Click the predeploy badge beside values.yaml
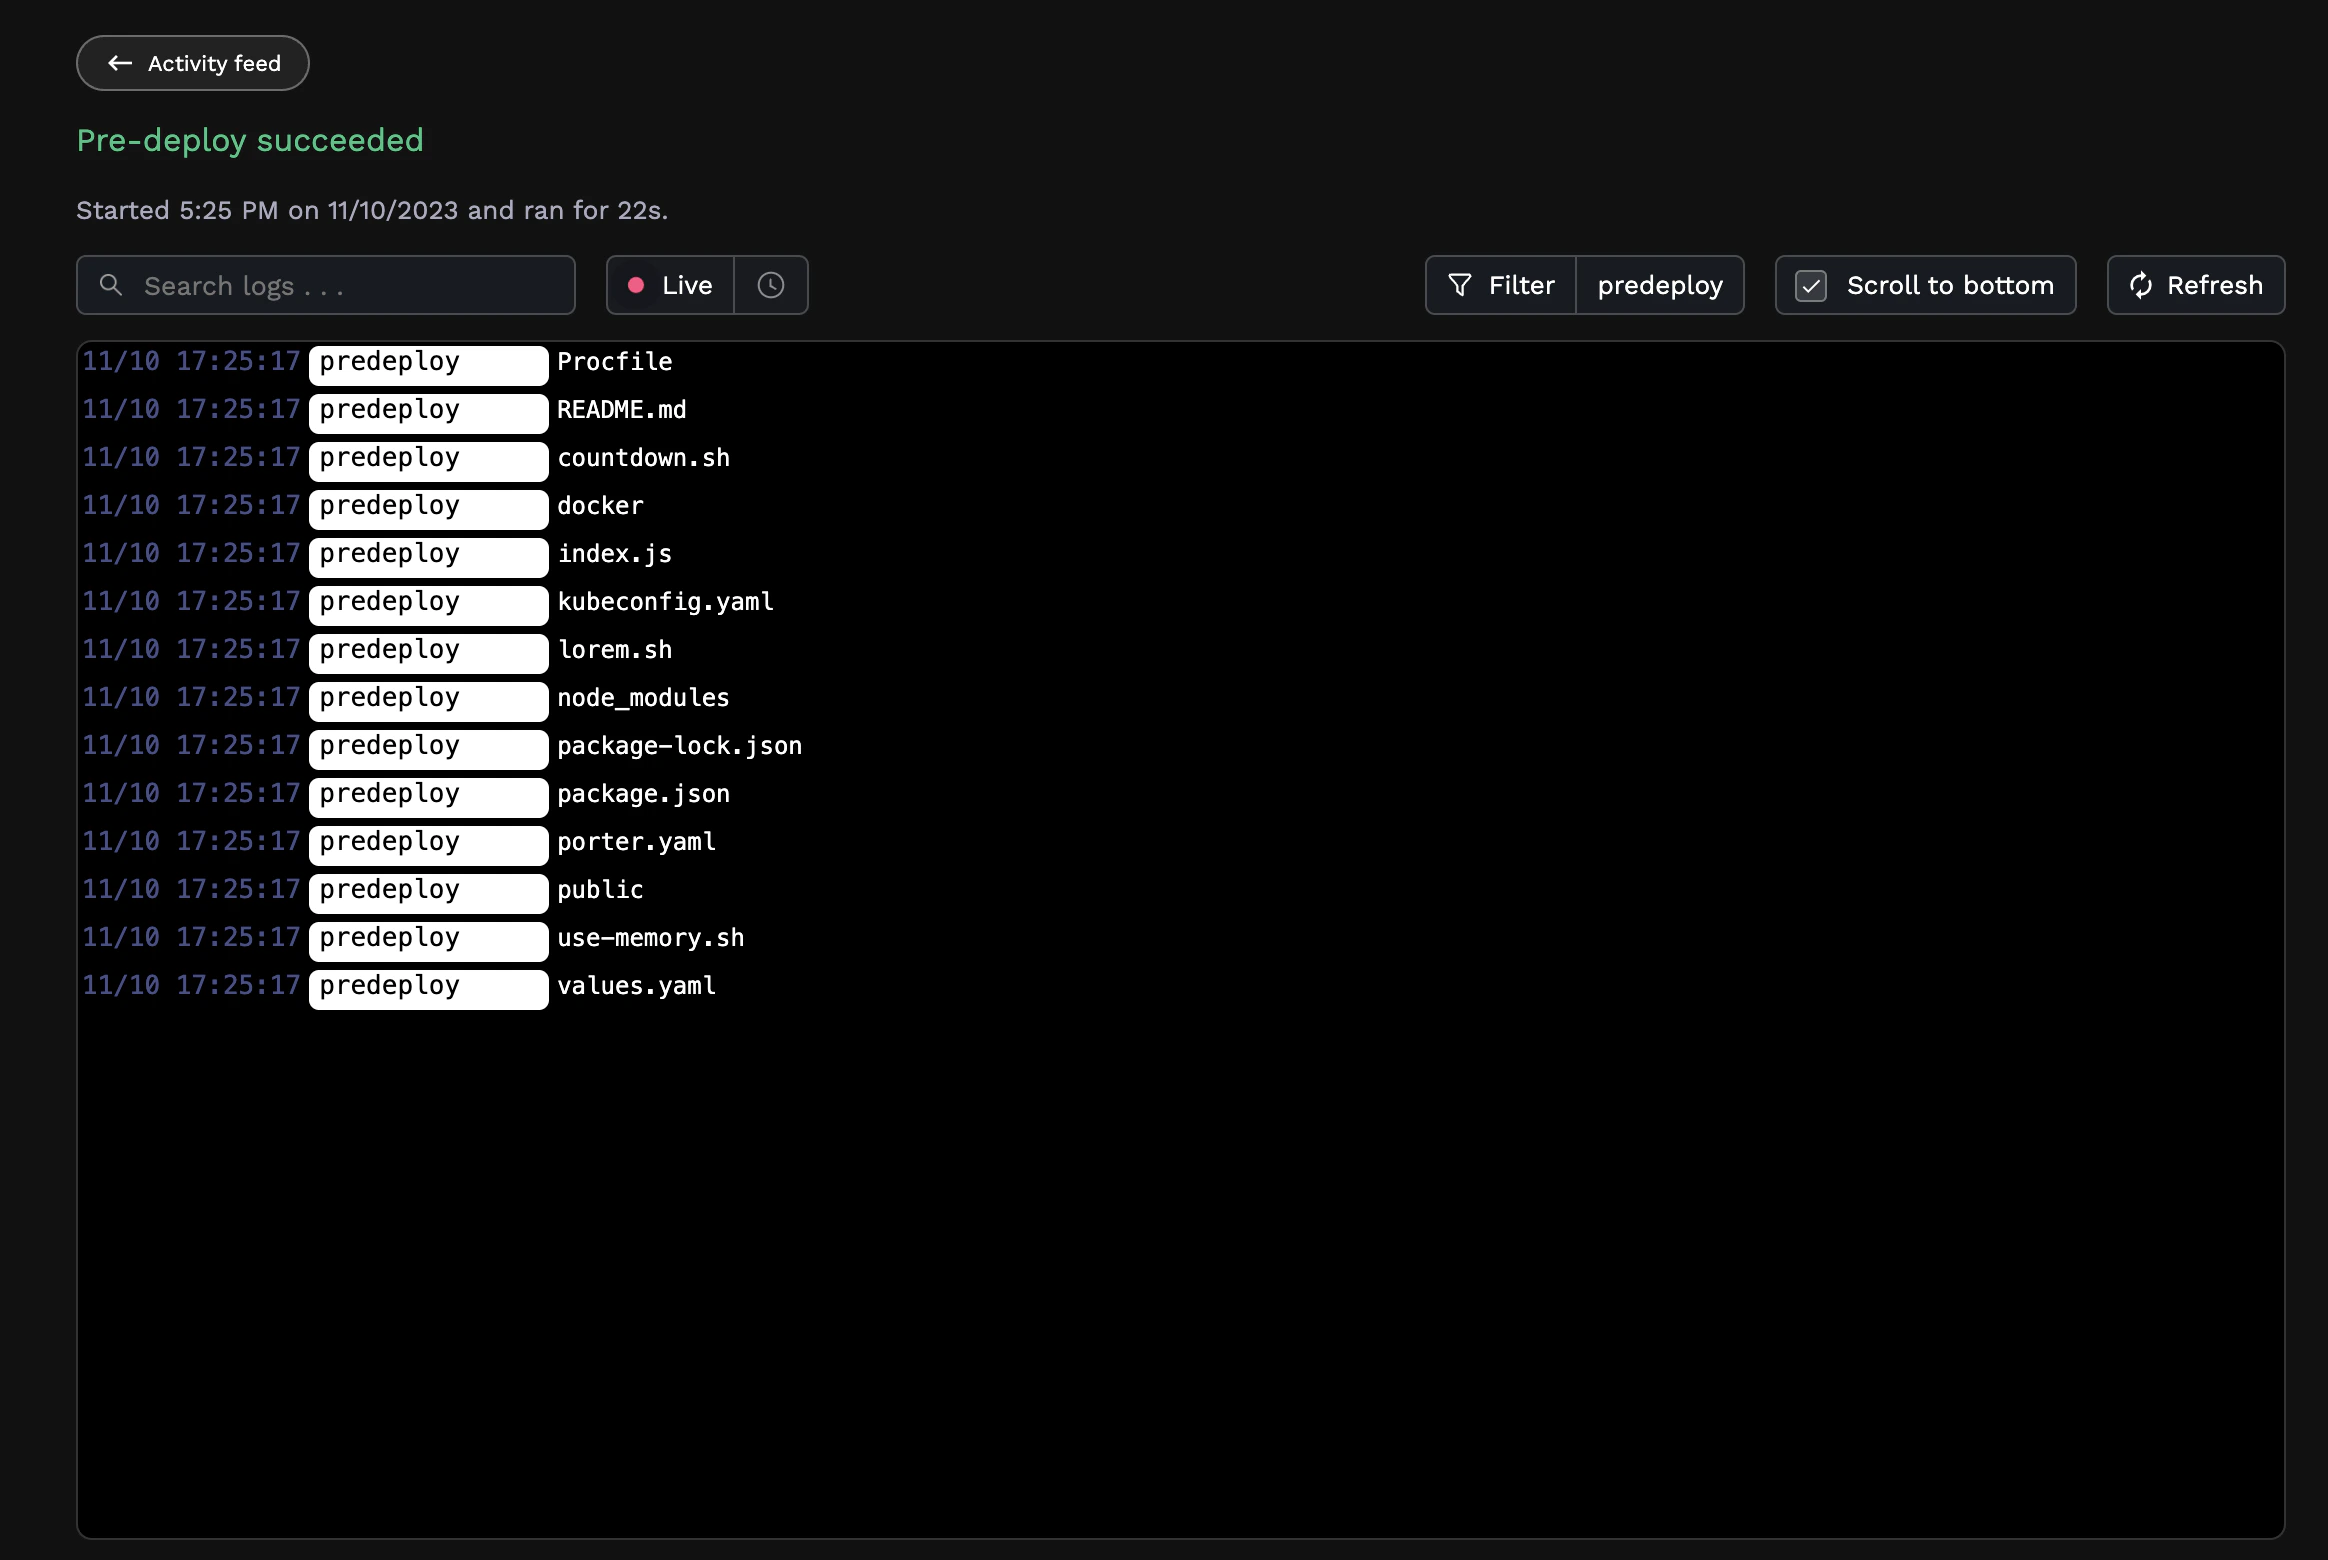The image size is (2328, 1560). point(427,988)
